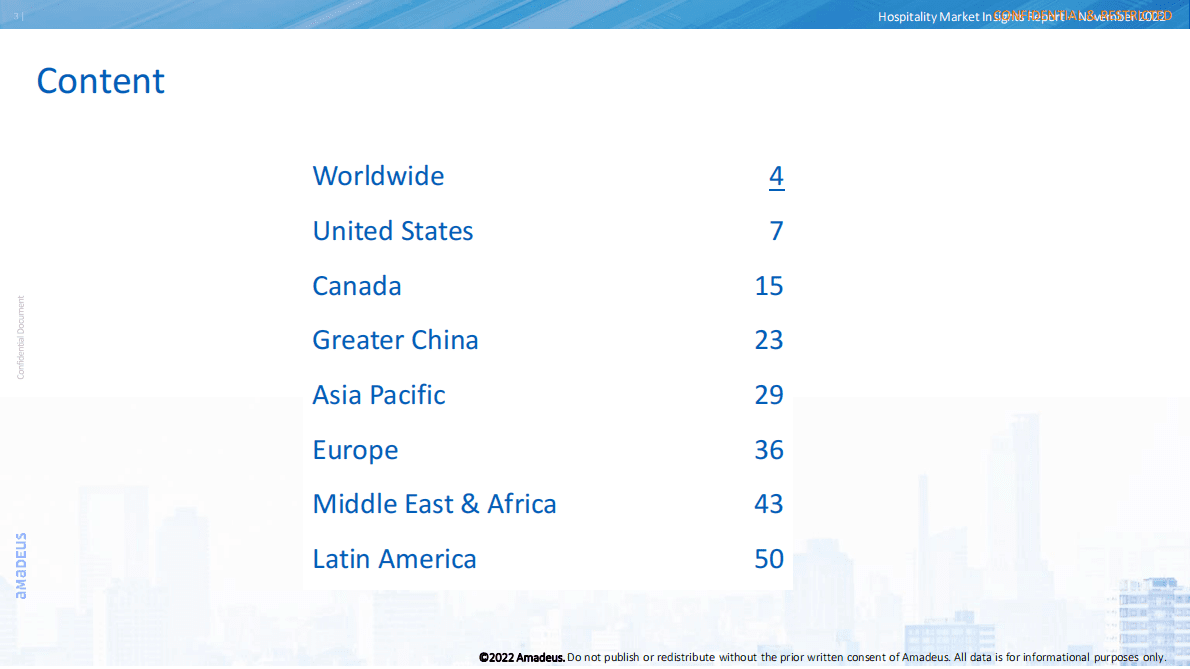Click page number 23 for Greater China

(769, 340)
